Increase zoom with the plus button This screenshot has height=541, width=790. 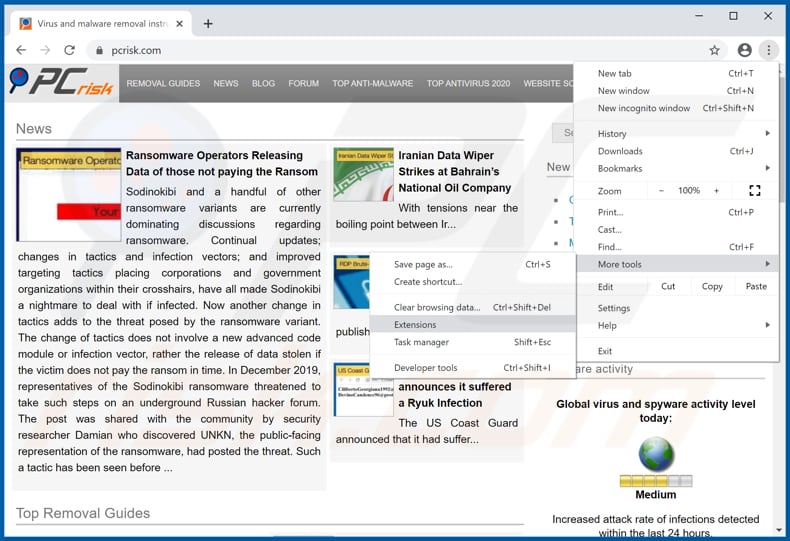tap(716, 191)
